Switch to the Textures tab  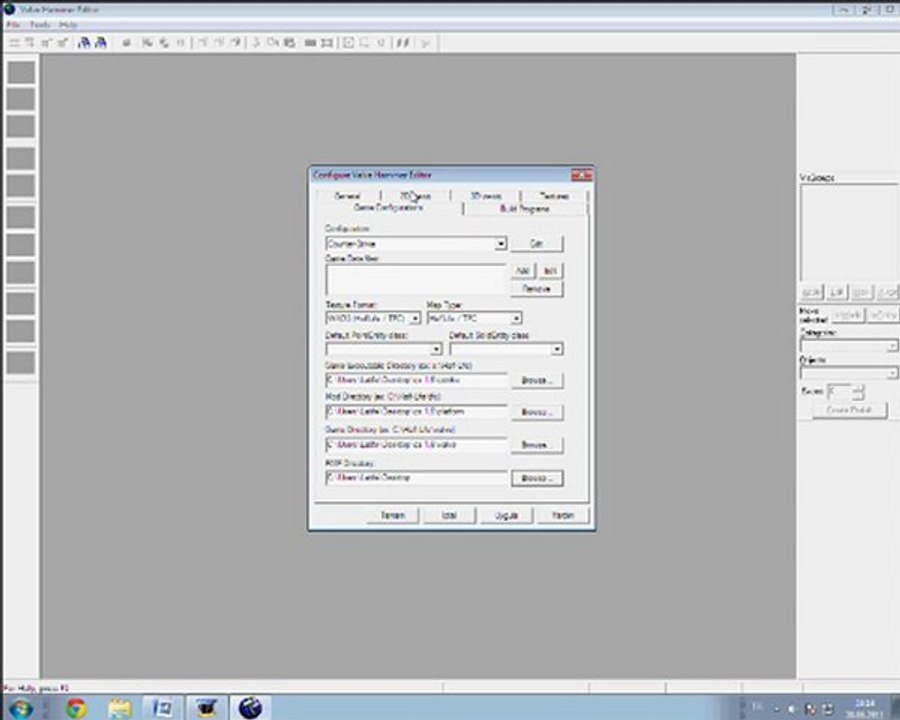[554, 196]
